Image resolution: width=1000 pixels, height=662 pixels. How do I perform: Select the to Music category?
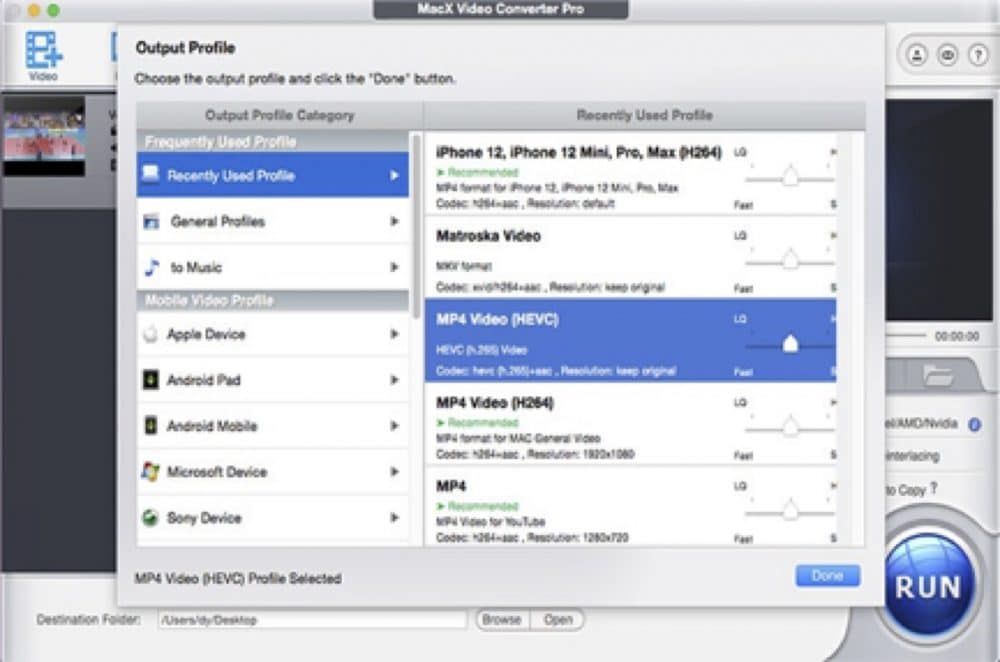coord(273,267)
